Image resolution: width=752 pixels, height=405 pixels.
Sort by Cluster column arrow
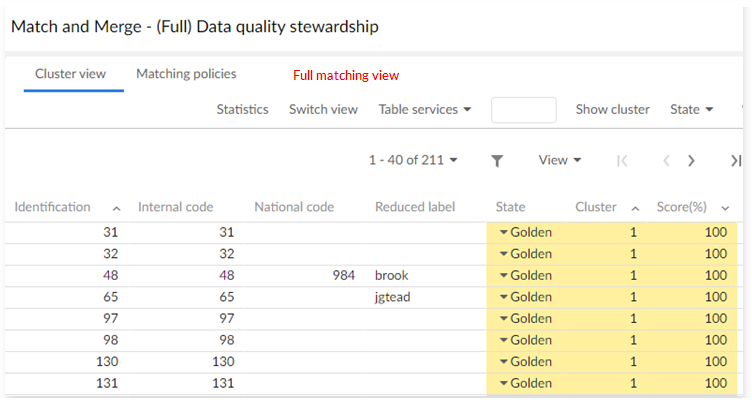[x=634, y=208]
